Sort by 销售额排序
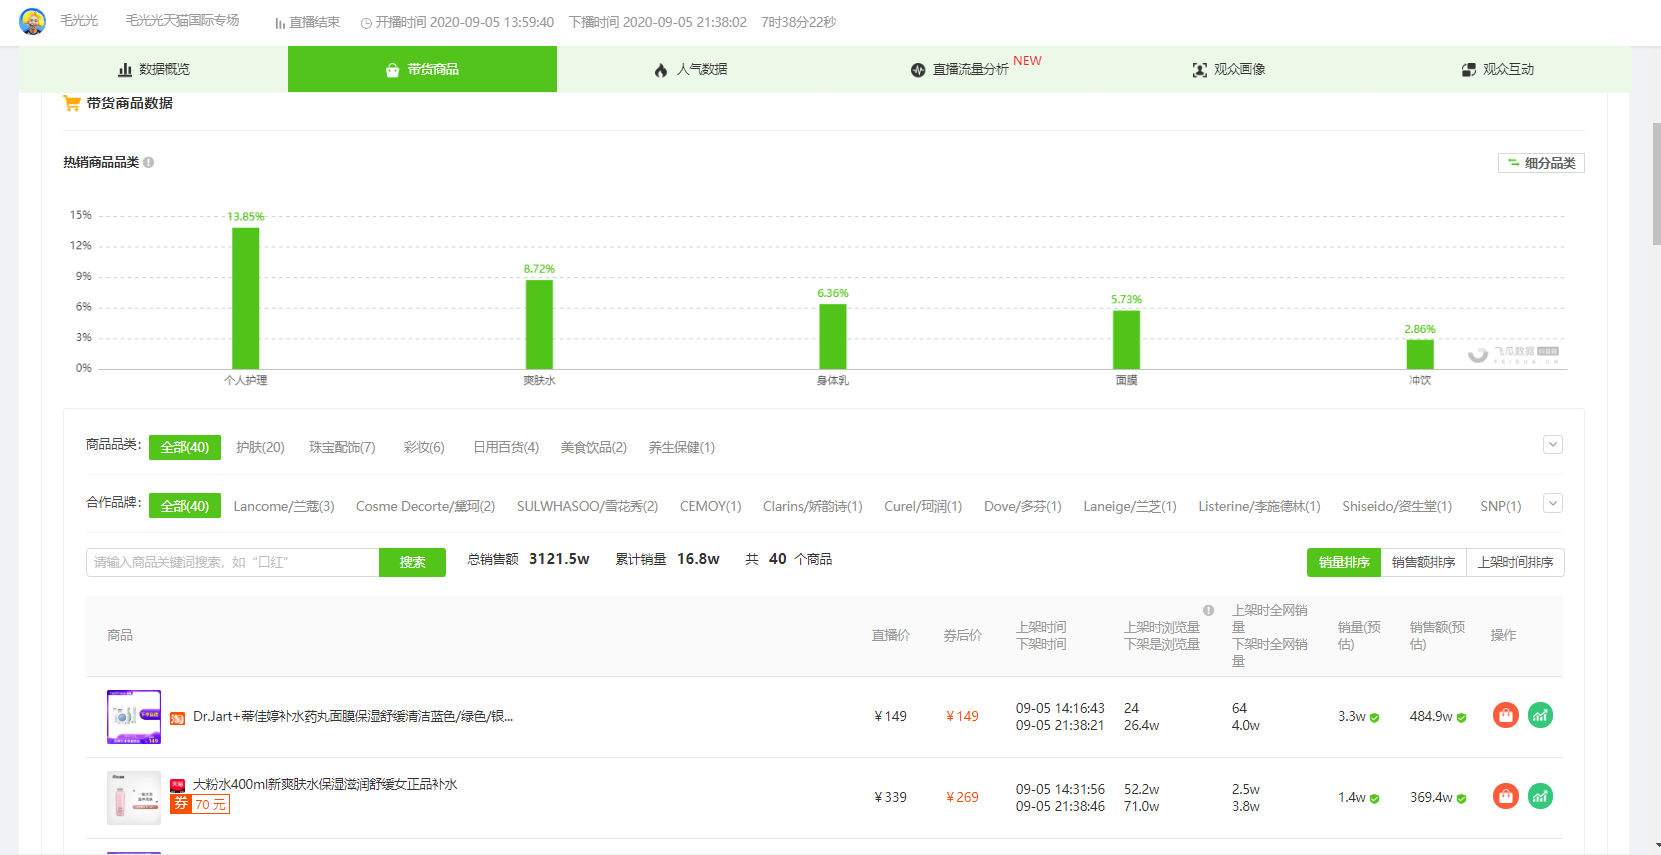Image resolution: width=1661 pixels, height=855 pixels. pos(1424,562)
